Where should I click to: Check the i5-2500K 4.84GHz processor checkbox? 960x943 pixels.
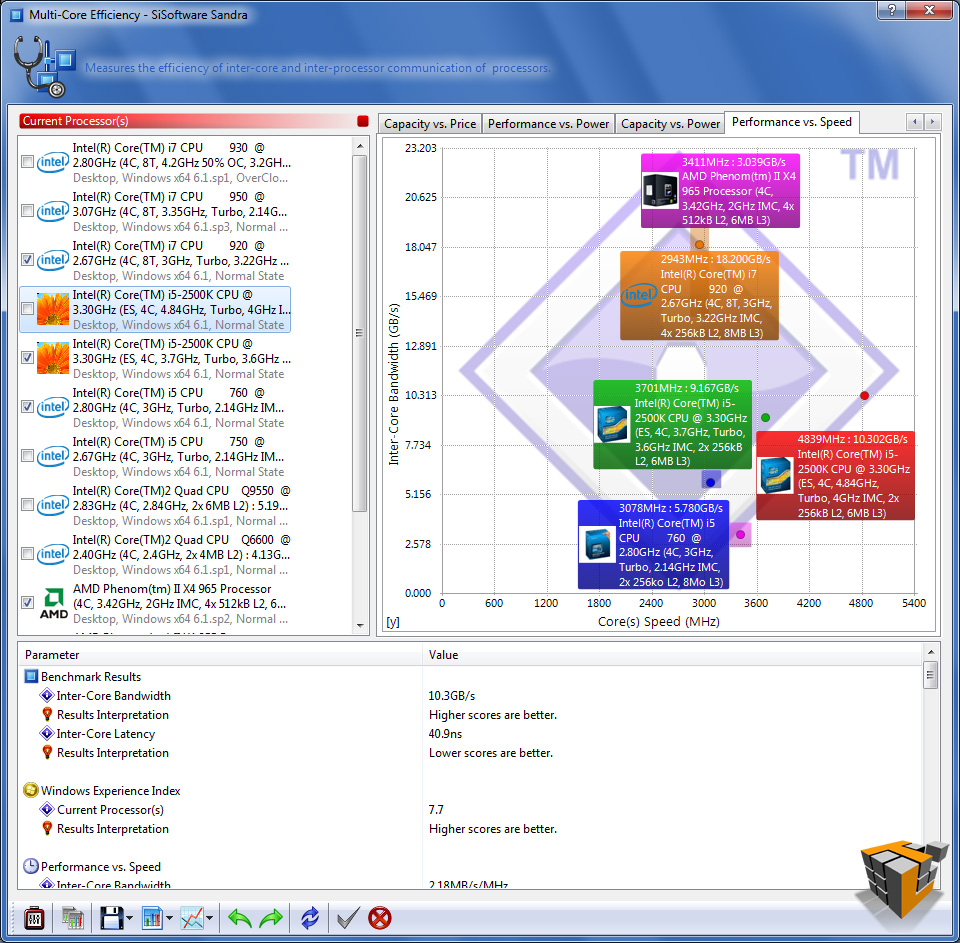pyautogui.click(x=27, y=309)
